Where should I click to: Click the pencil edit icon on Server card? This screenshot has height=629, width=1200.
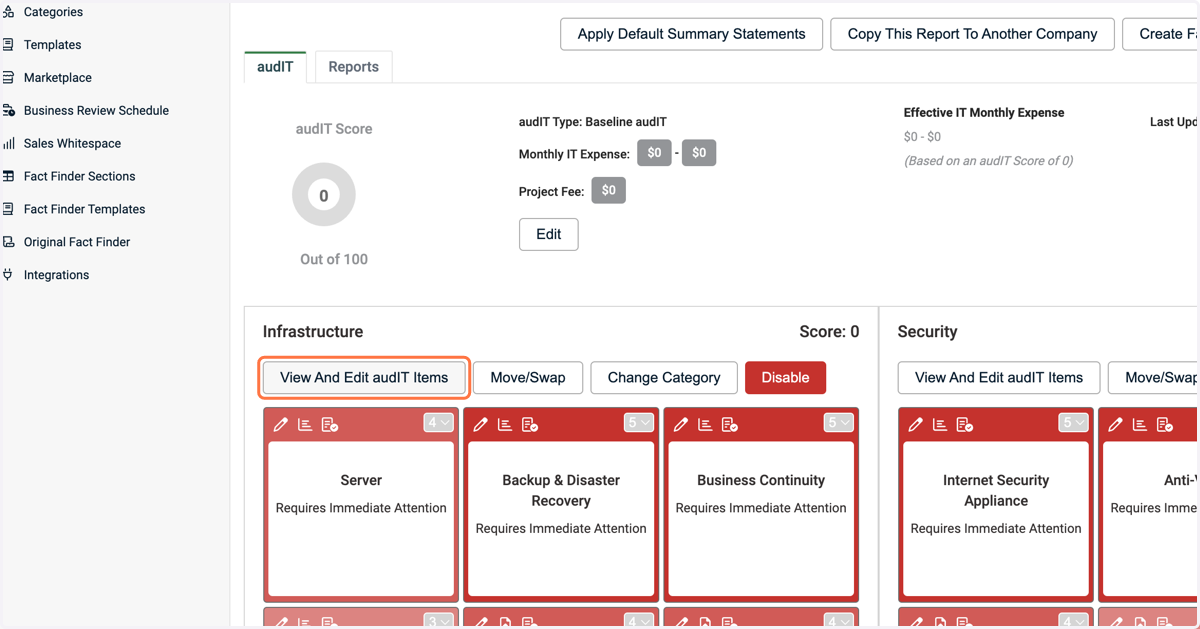coord(281,425)
